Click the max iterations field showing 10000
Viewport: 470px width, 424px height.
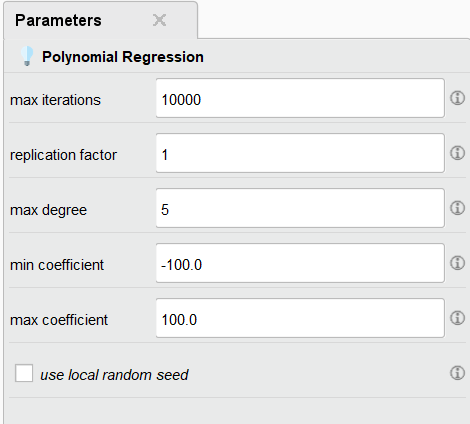pos(300,98)
